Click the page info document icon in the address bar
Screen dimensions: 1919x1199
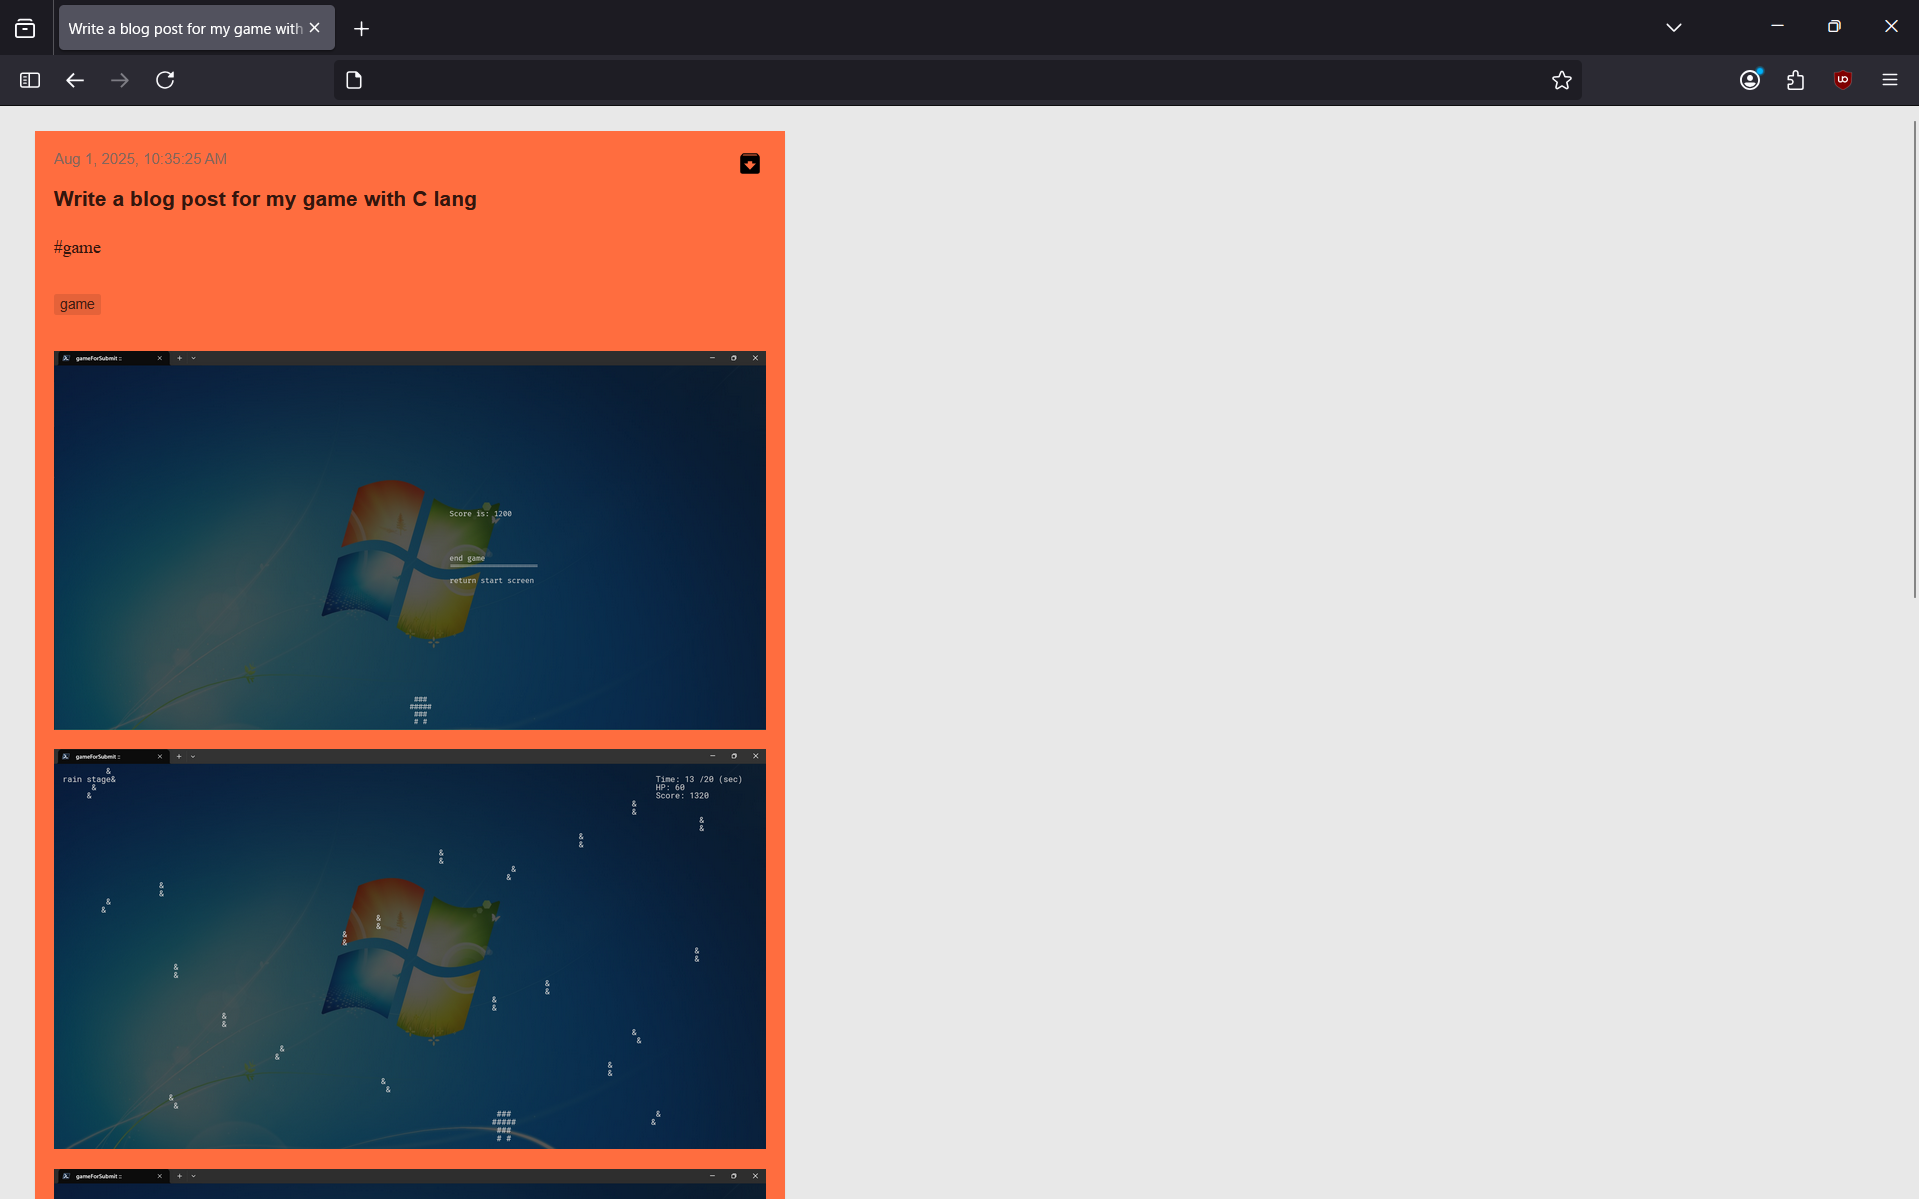354,80
